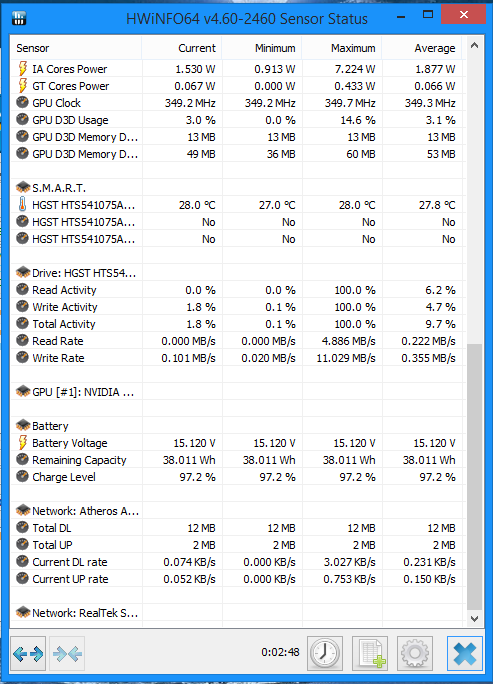
Task: Select the Battery Voltage lightning icon
Action: point(23,442)
